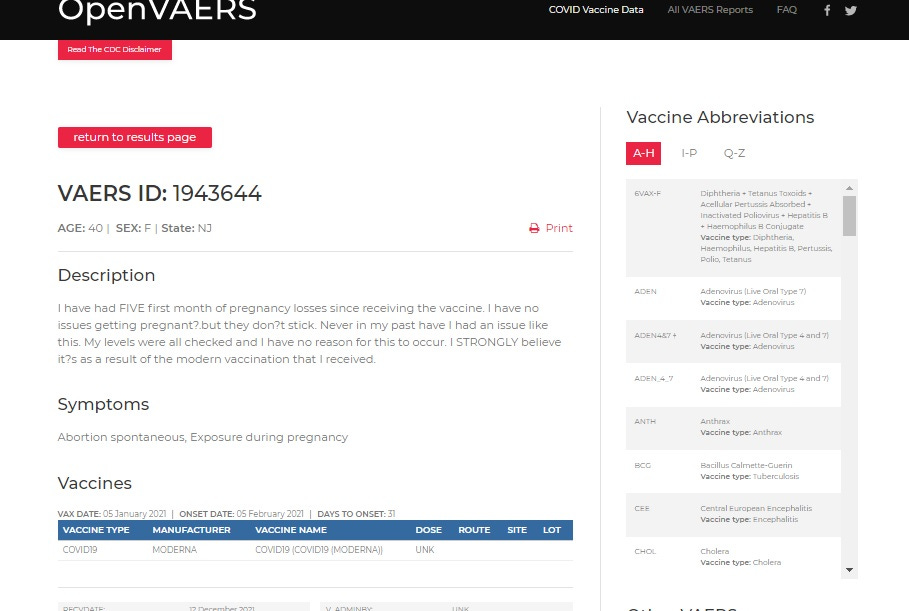Screen dimensions: 909x611
Task: Click the CEE abbreviation entry
Action: [x=733, y=514]
